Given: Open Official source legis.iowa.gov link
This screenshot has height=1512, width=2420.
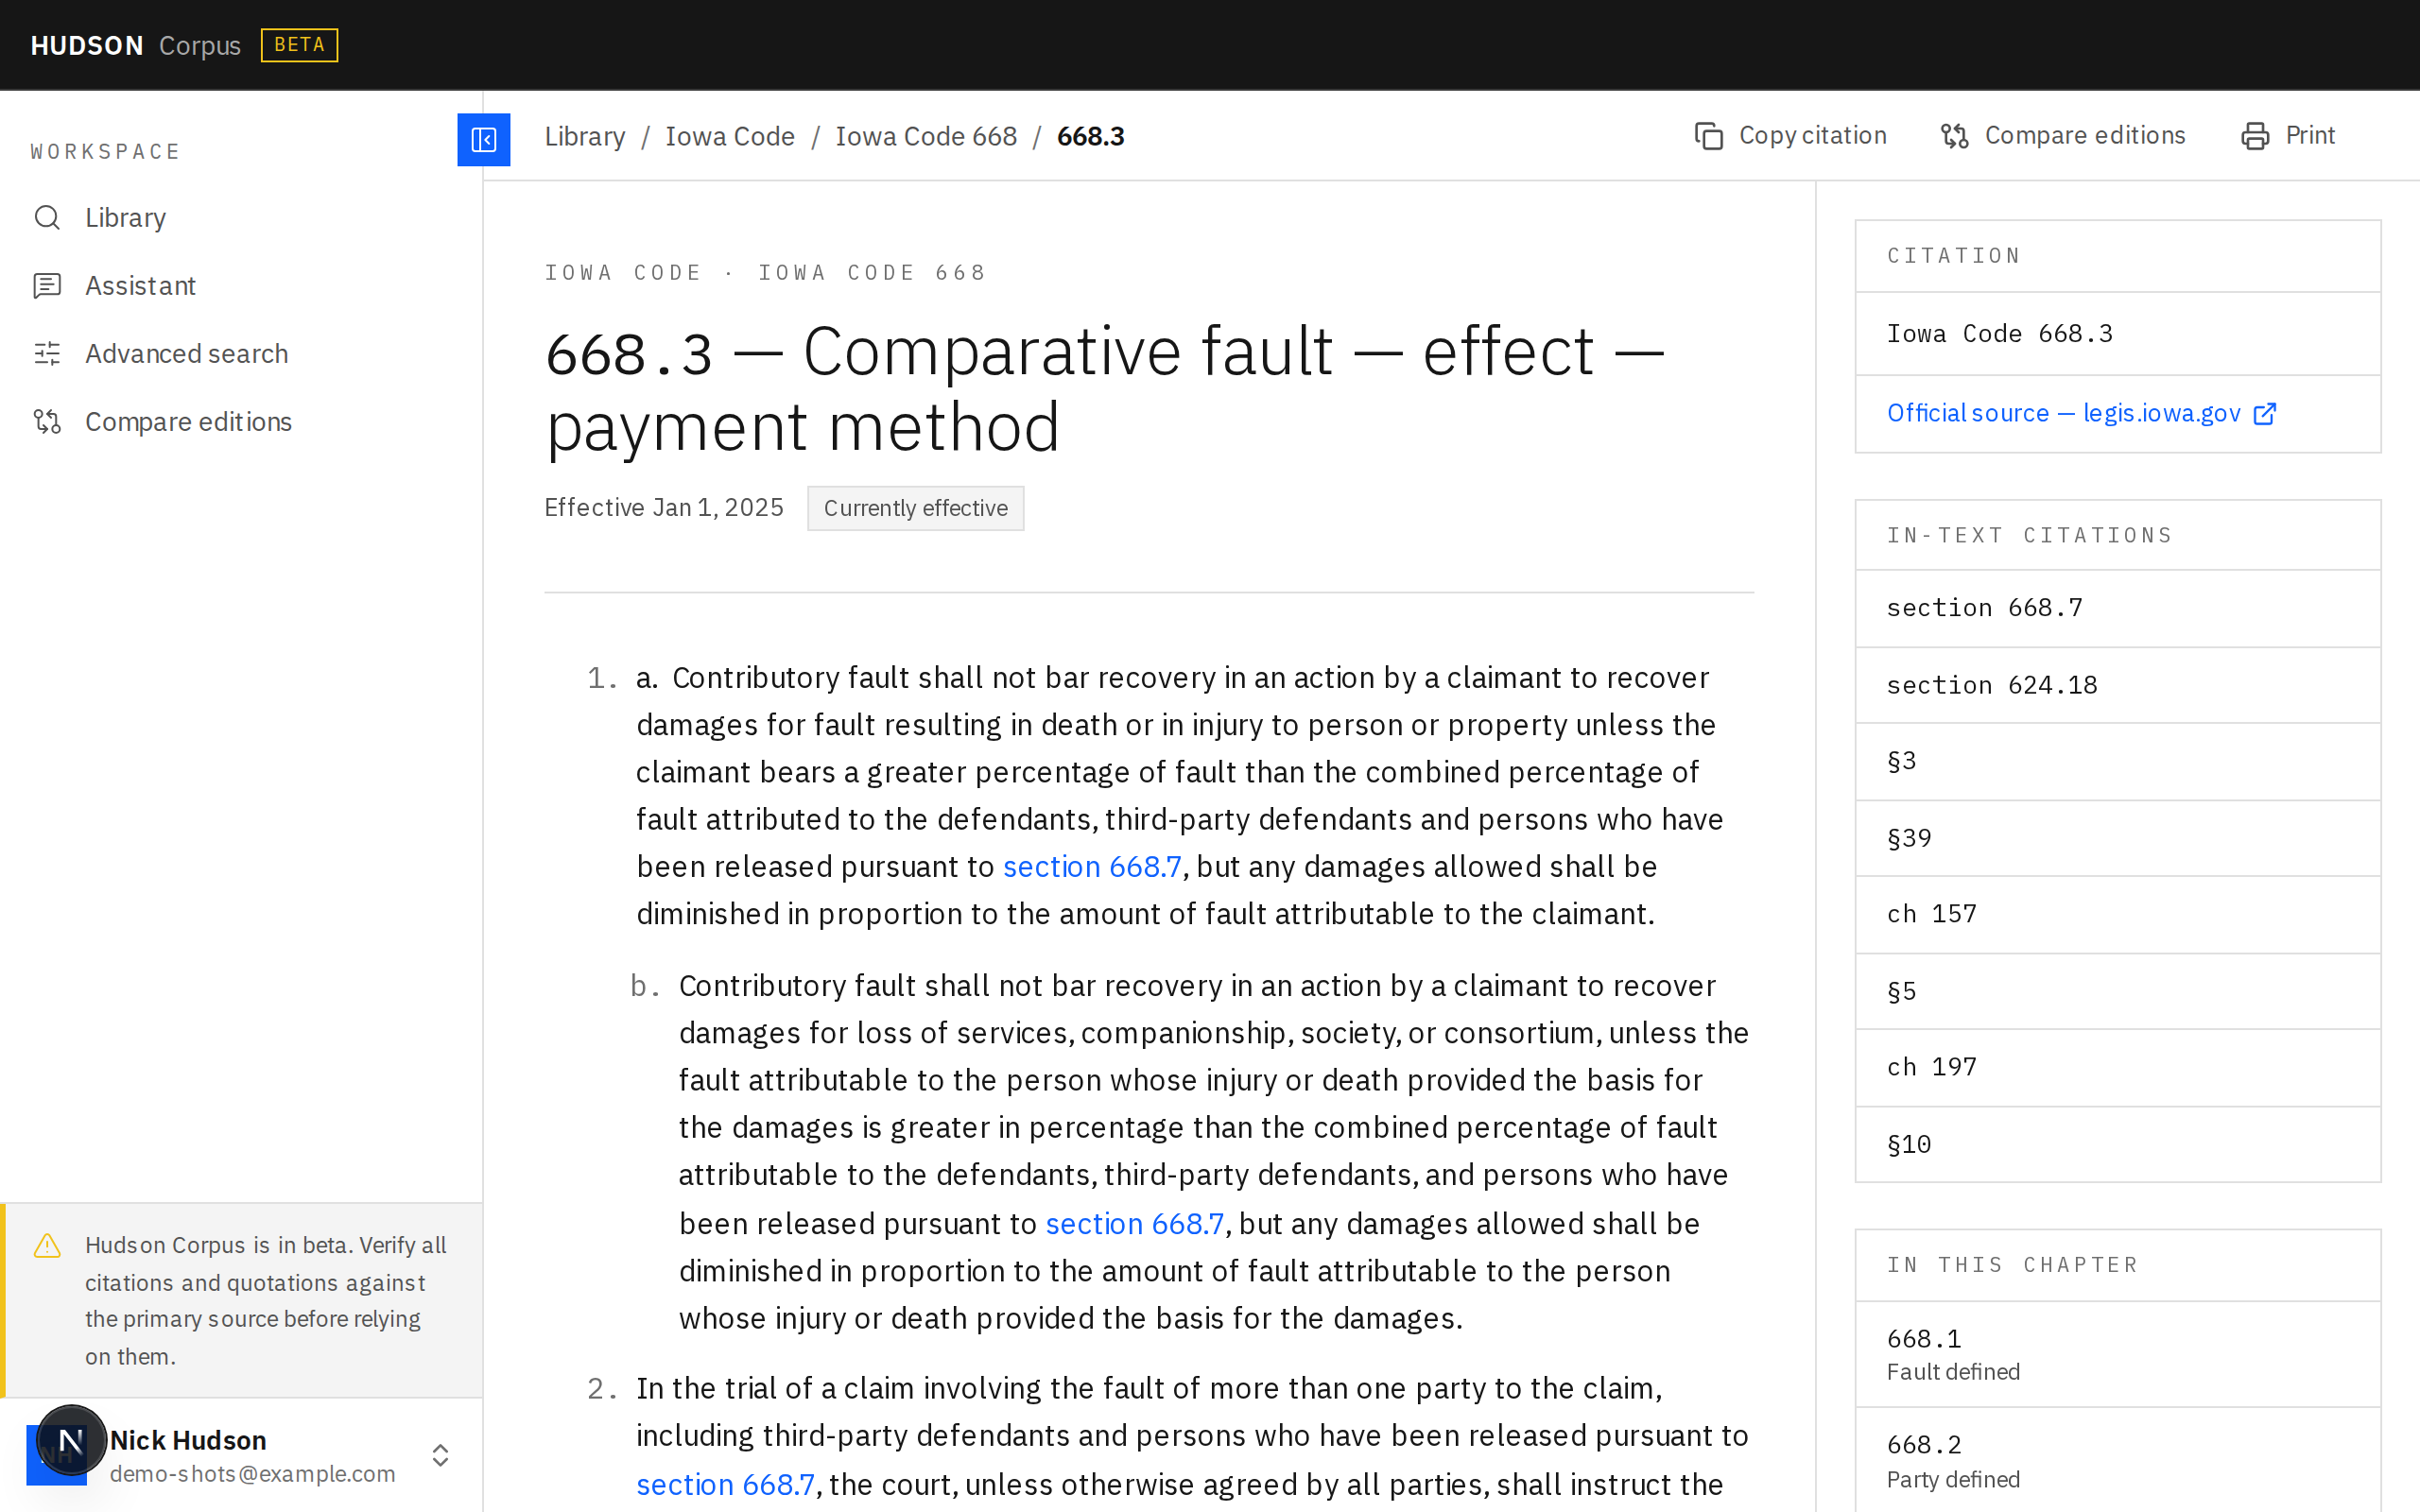Looking at the screenshot, I should [2081, 414].
